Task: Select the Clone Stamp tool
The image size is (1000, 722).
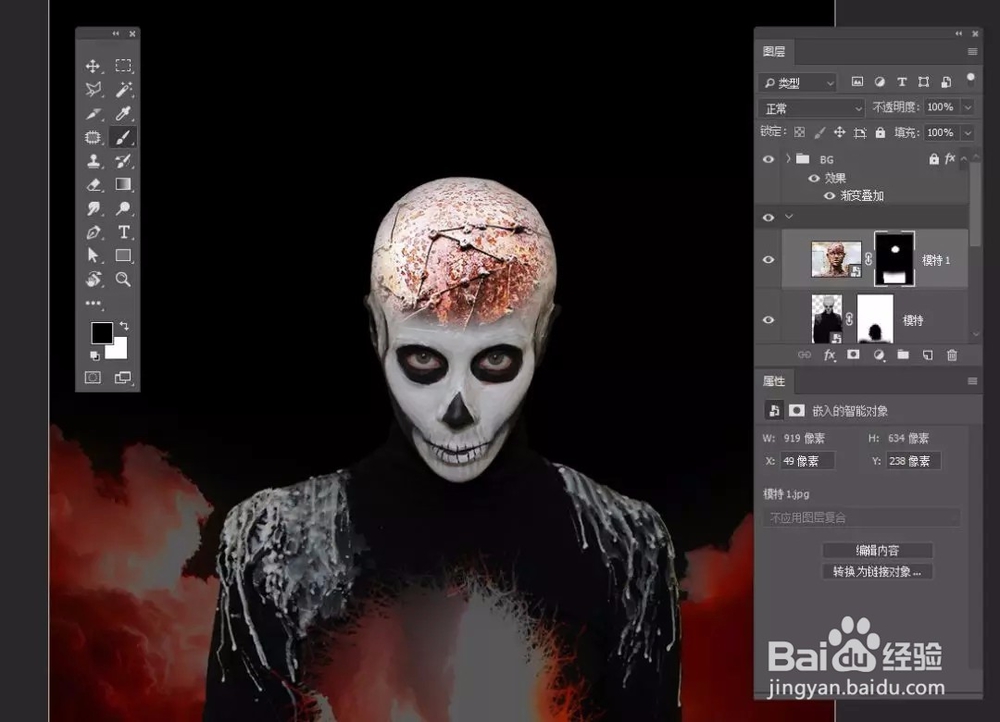Action: click(x=93, y=161)
